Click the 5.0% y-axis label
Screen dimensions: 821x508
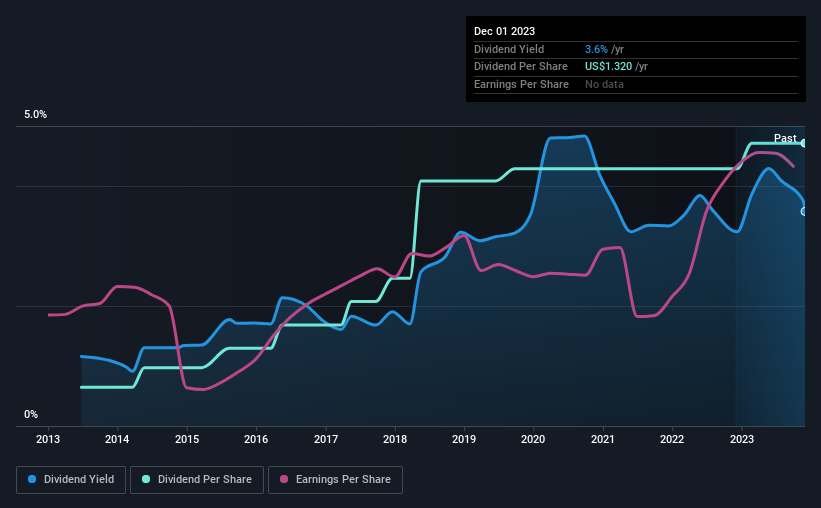35,115
